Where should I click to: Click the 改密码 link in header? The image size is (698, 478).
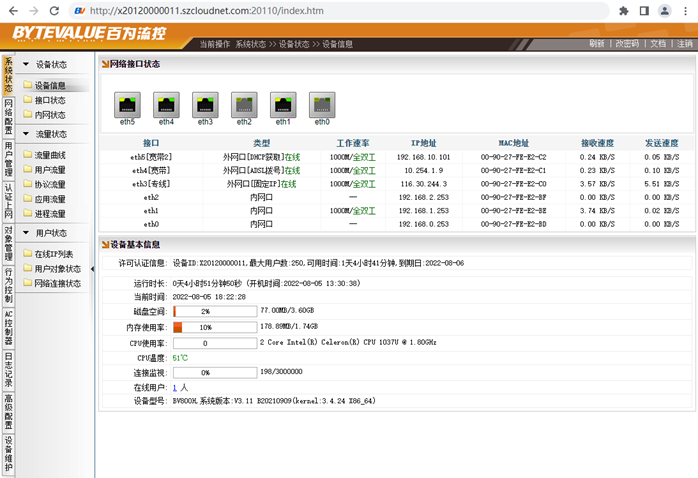(626, 44)
